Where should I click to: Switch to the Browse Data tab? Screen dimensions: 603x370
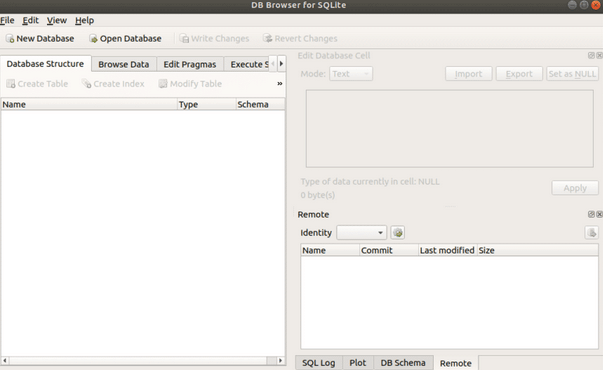coord(123,64)
